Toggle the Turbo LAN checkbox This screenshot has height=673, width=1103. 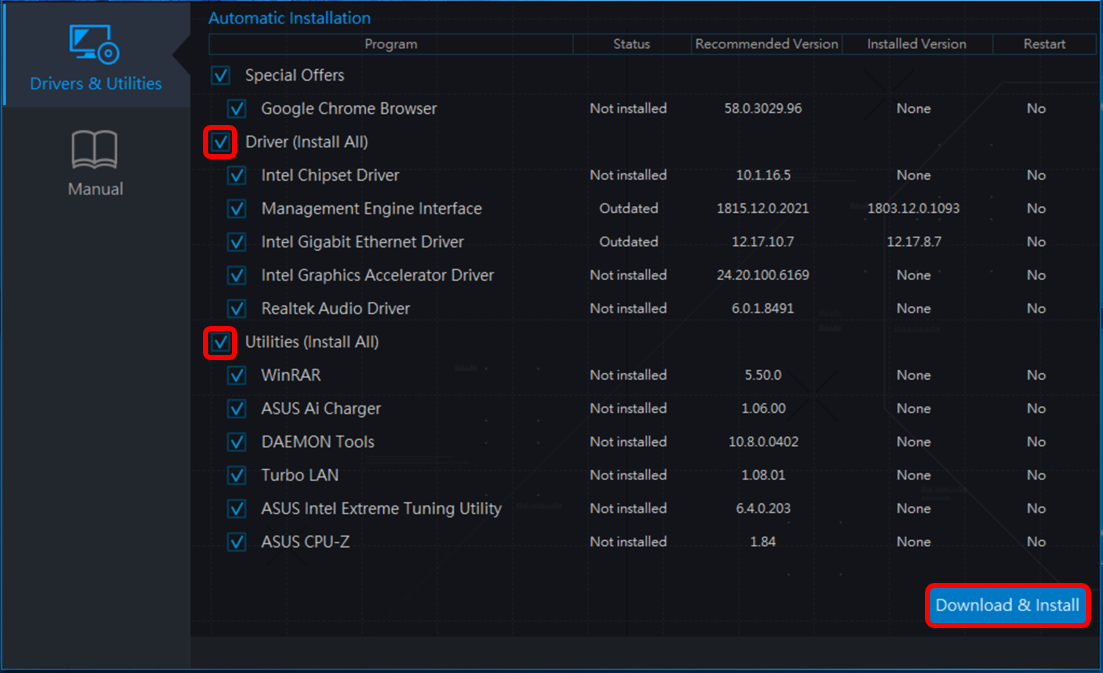pos(237,475)
